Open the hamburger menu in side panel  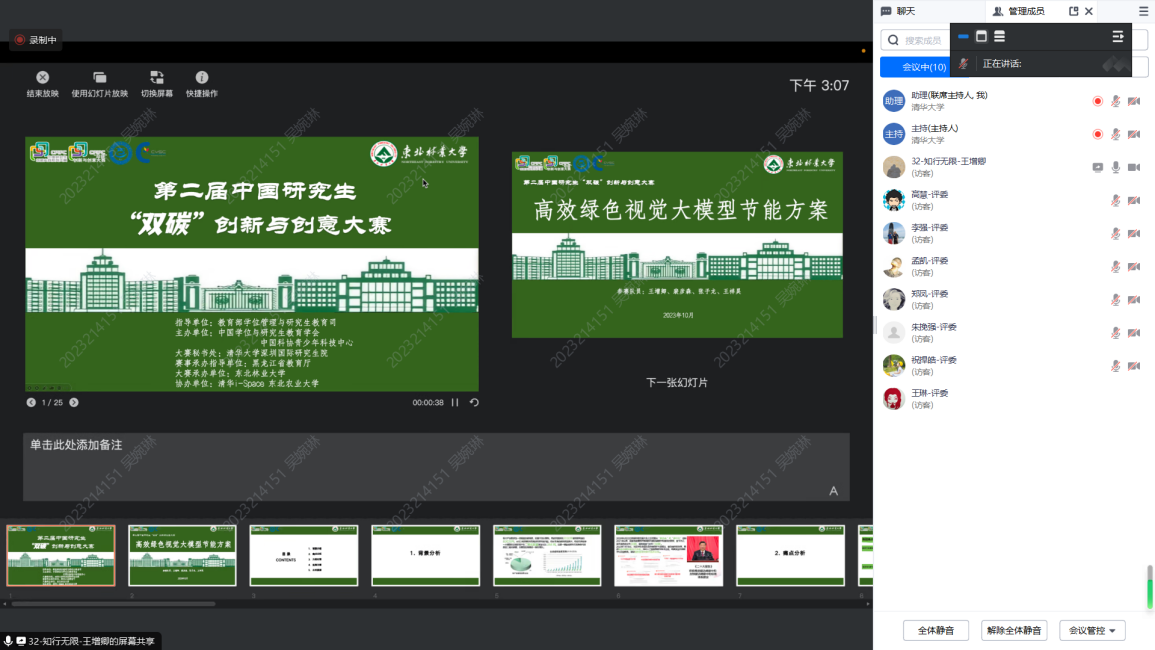[1143, 11]
